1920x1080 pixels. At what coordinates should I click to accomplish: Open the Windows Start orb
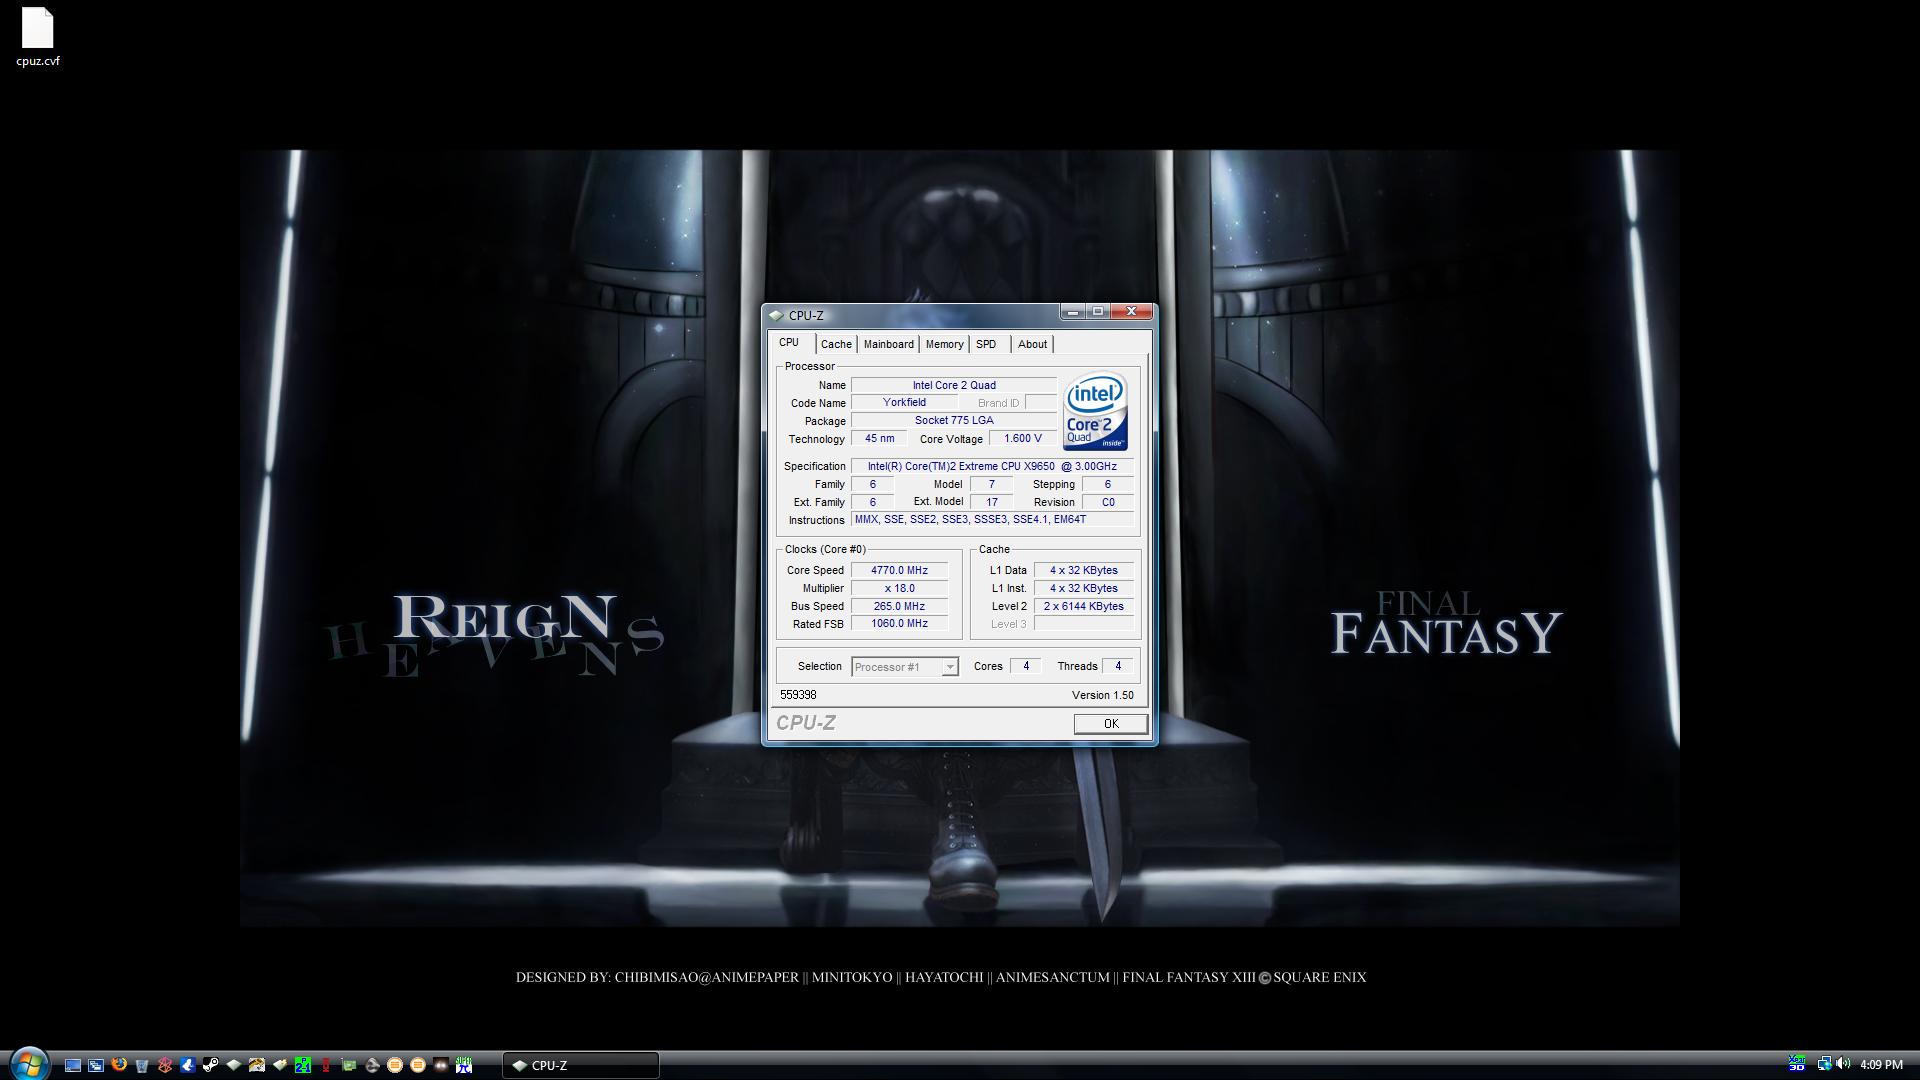(x=29, y=1064)
